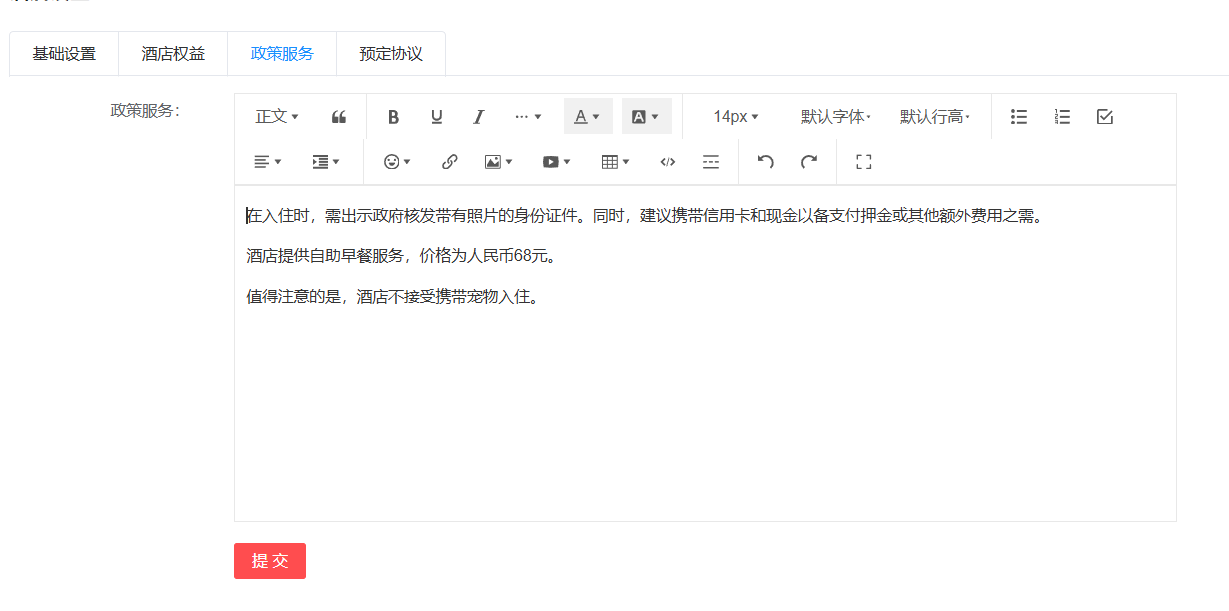
Task: Expand the 默认字体 font family dropdown
Action: click(x=835, y=117)
